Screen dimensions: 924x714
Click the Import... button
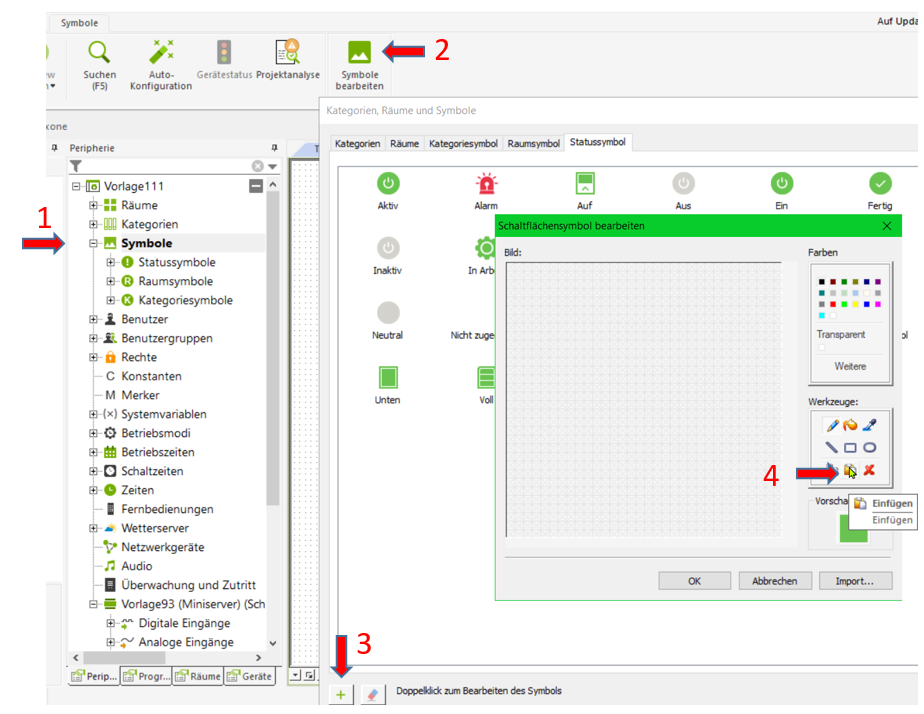coord(855,581)
